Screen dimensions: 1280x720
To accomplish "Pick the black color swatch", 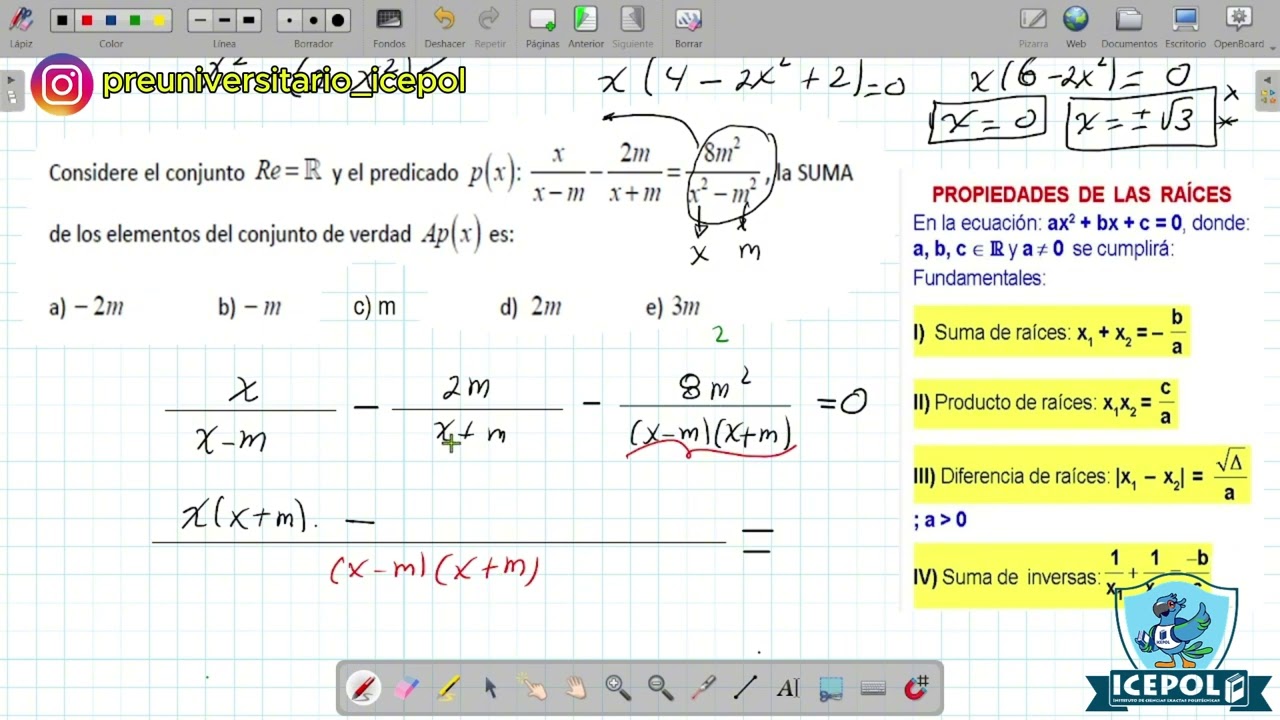I will tap(63, 21).
